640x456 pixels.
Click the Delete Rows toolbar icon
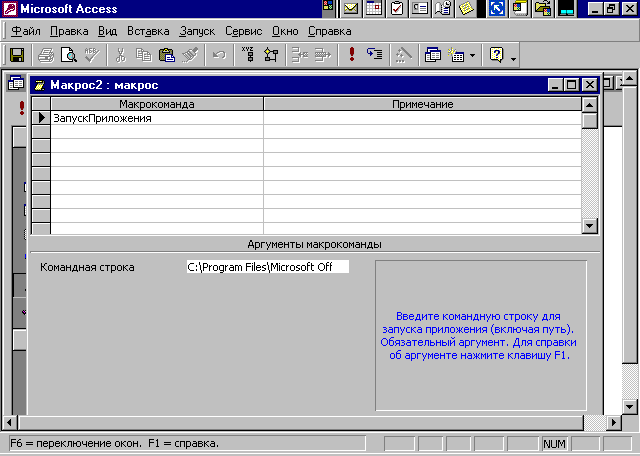click(323, 54)
